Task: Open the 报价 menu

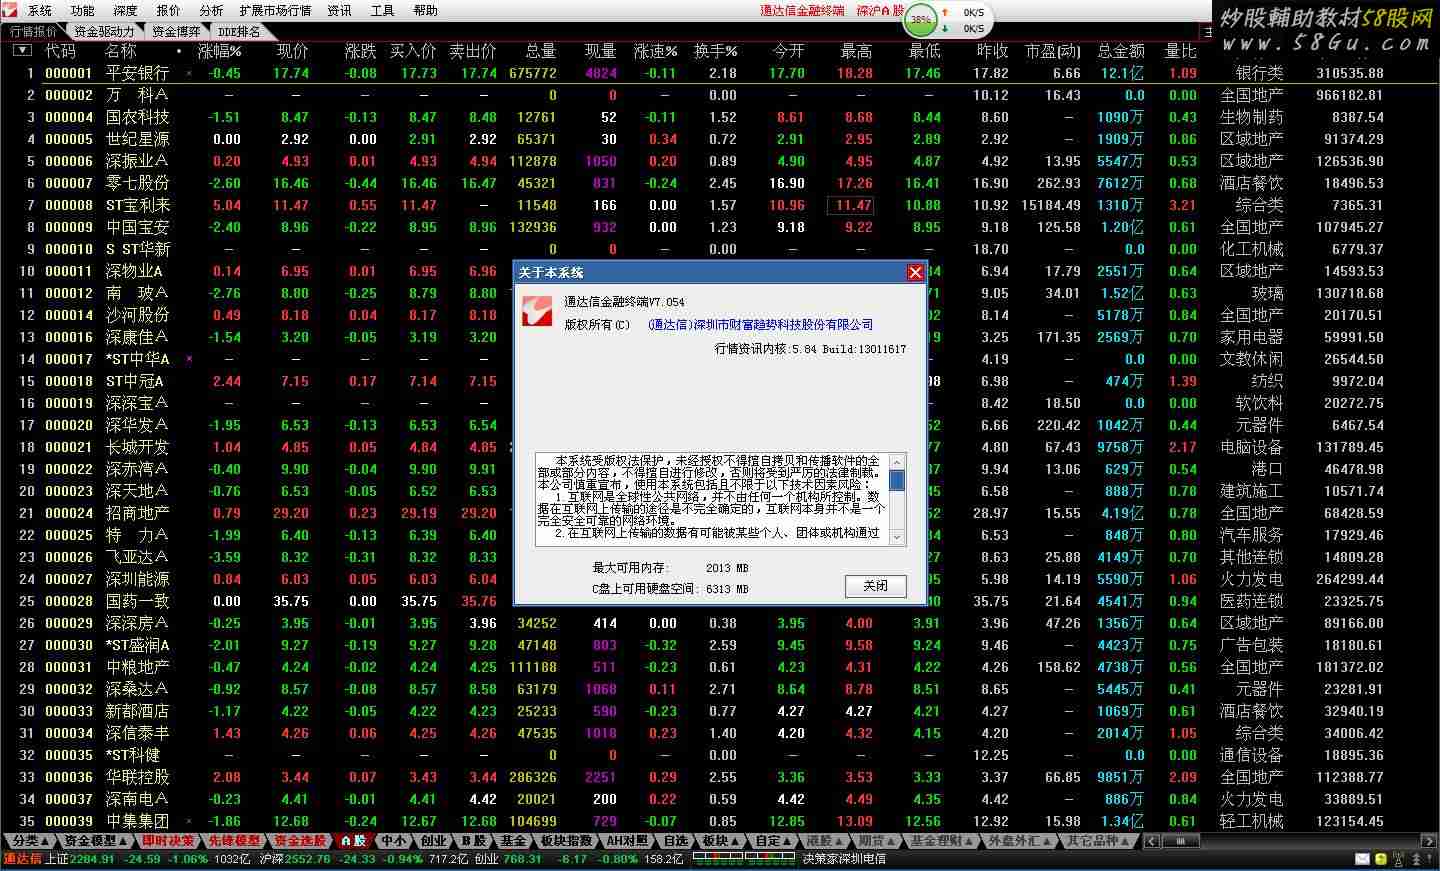Action: click(169, 11)
